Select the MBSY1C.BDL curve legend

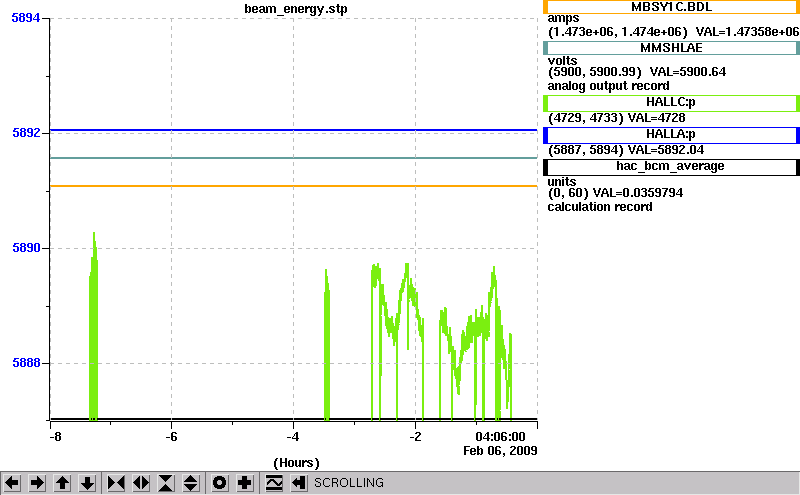click(x=671, y=7)
